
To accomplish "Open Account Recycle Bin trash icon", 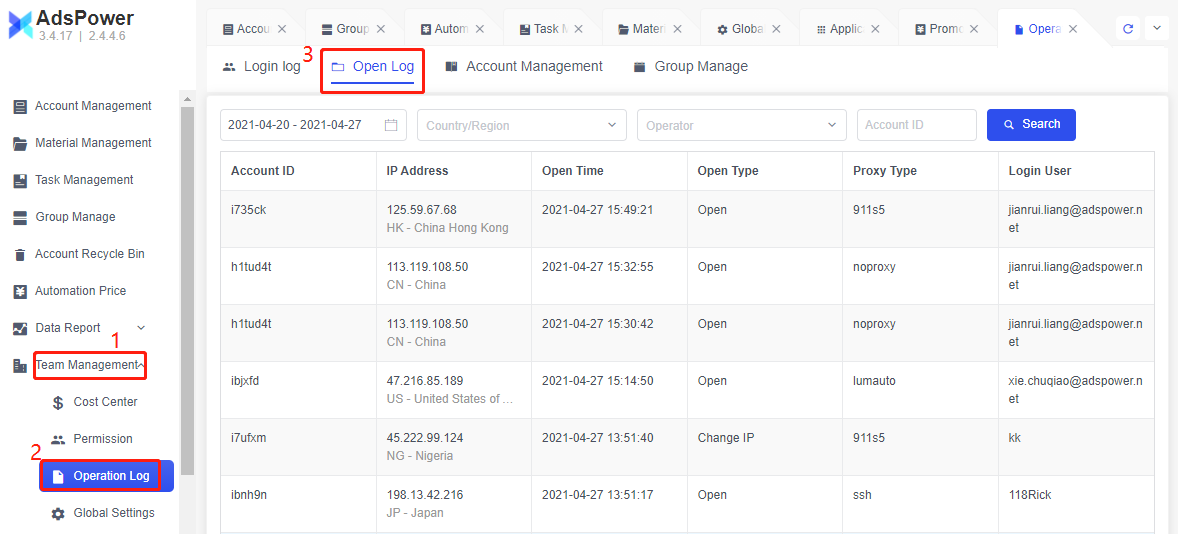I will (20, 255).
